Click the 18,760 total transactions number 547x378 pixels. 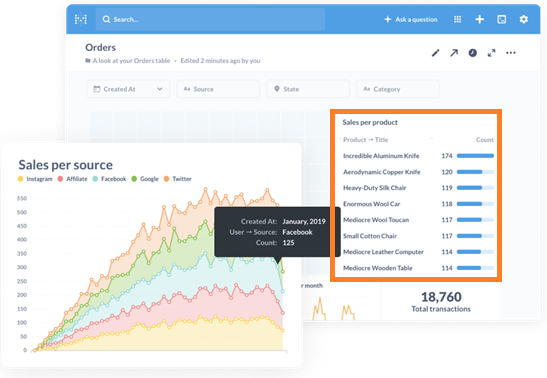click(441, 297)
